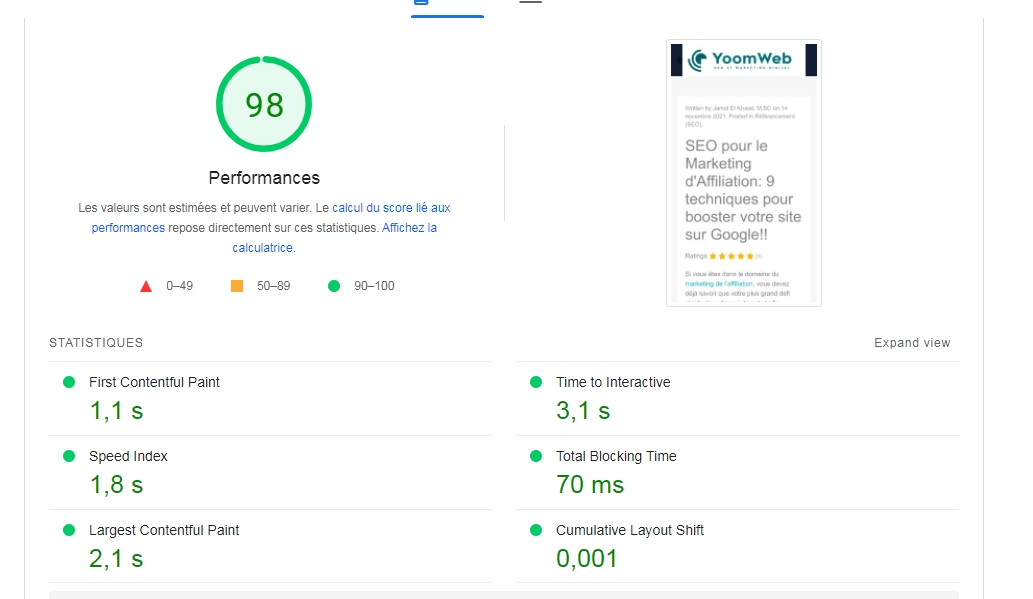The width and height of the screenshot is (1033, 599).
Task: Click the YoomWeb logo in the page preview
Action: (743, 59)
